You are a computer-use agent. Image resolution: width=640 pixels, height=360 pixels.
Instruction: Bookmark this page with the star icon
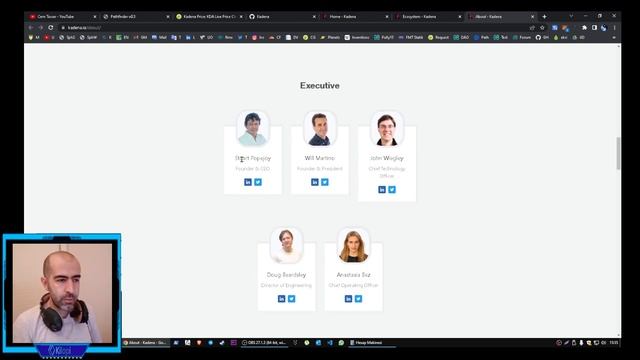pyautogui.click(x=542, y=27)
